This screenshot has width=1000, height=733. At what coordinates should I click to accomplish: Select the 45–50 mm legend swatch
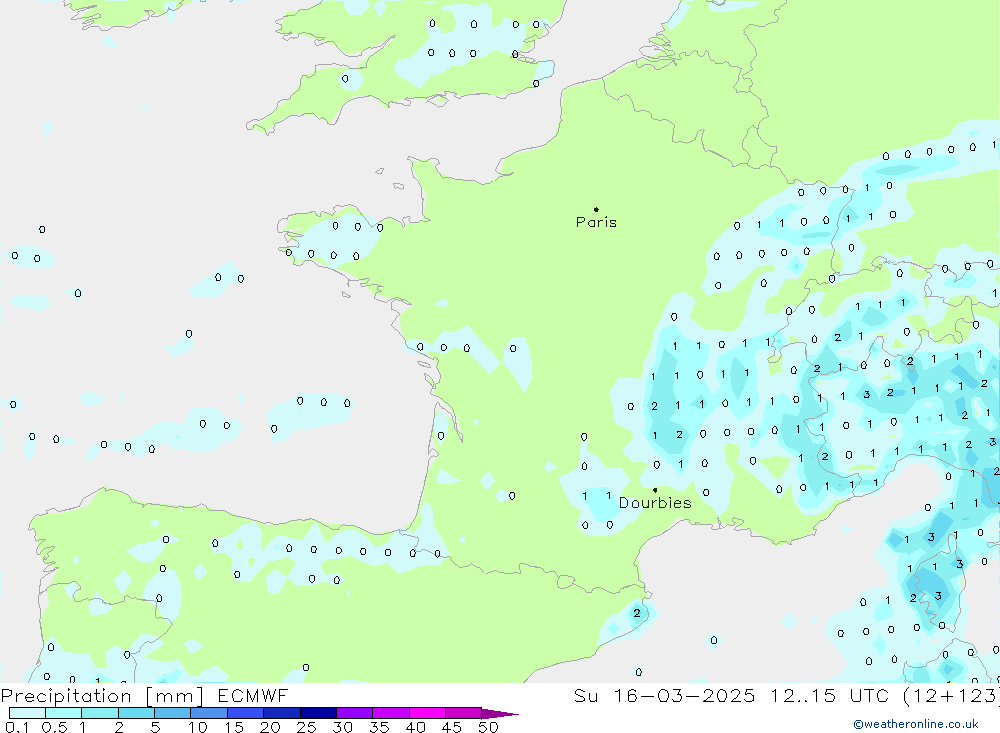[x=464, y=713]
